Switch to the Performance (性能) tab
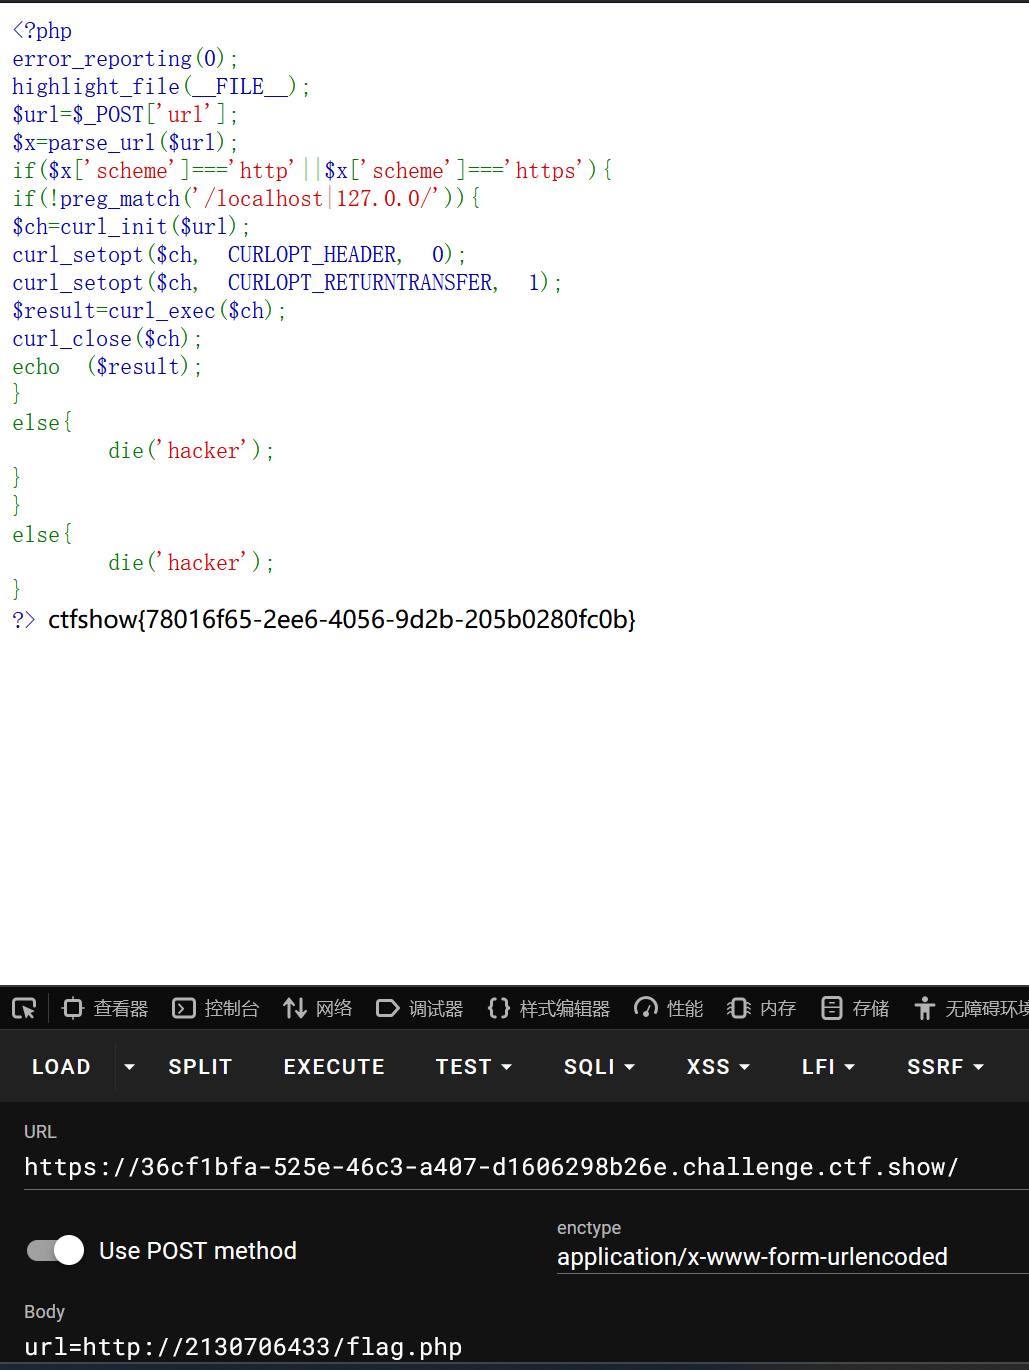1029x1370 pixels. tap(669, 1008)
